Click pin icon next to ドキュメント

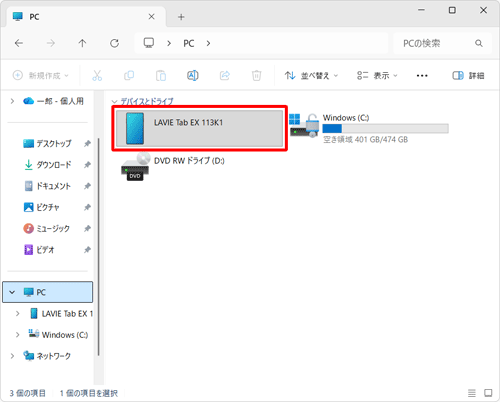[87, 186]
